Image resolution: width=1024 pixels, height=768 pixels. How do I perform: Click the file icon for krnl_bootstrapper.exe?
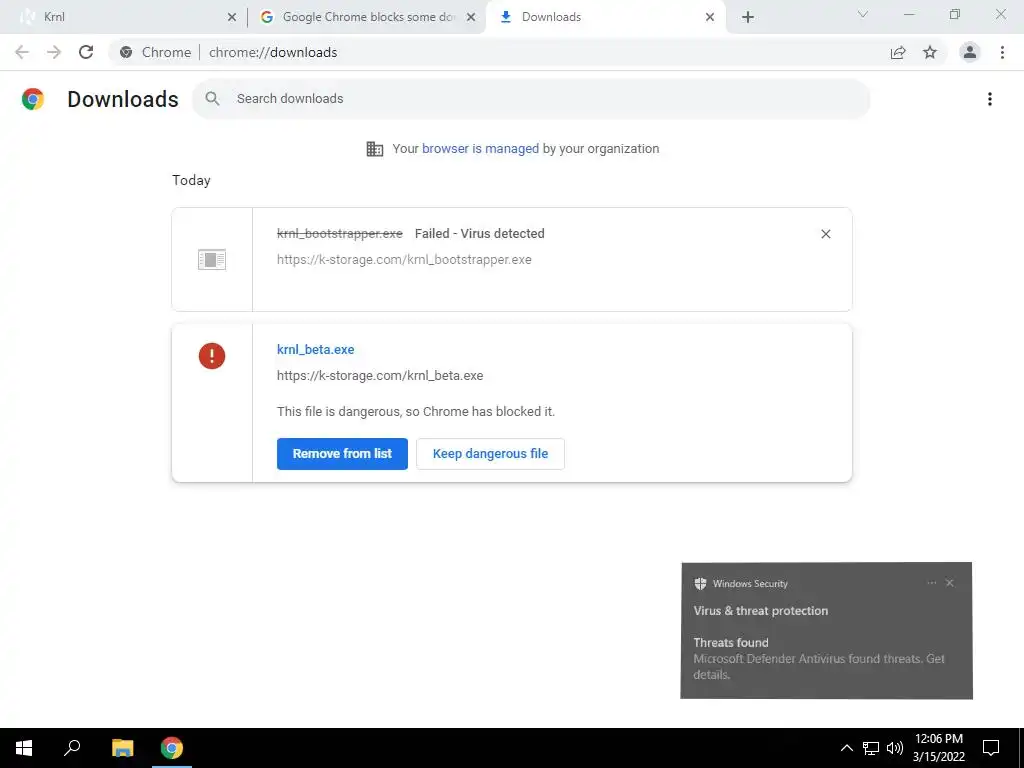pos(212,259)
